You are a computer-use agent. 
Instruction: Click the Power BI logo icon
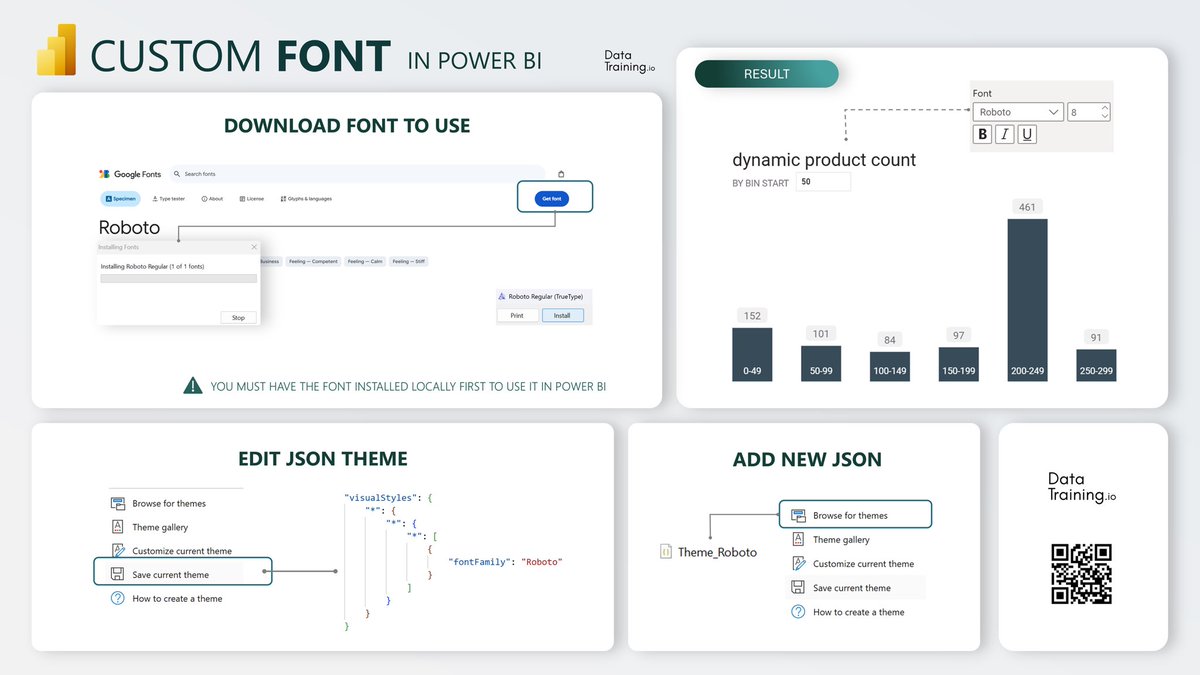[x=56, y=48]
